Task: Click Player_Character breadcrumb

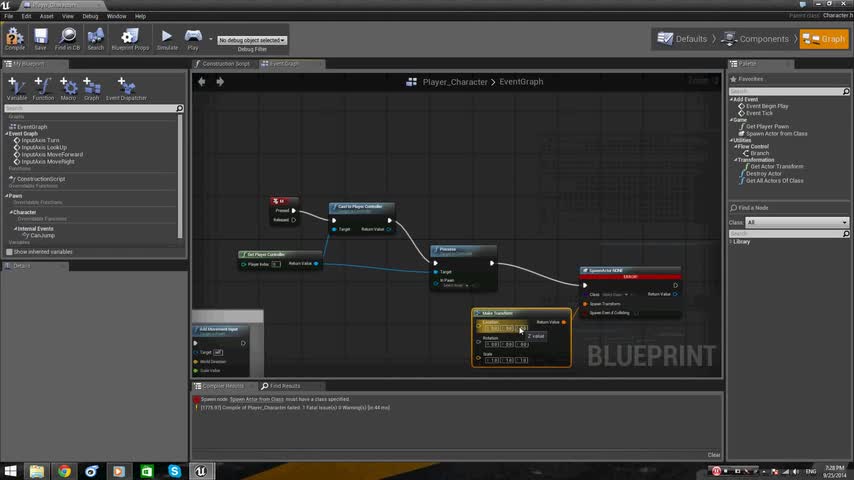Action: click(x=455, y=82)
